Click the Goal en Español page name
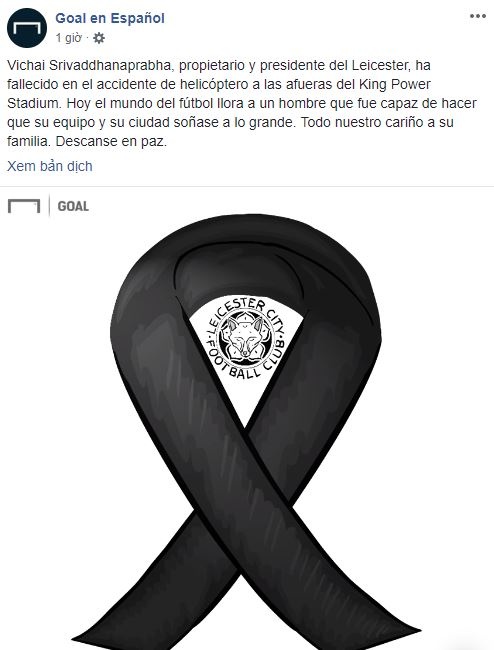 click(110, 18)
